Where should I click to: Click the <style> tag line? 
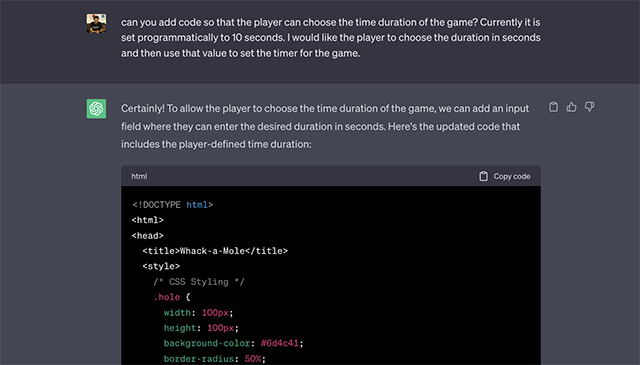[161, 266]
